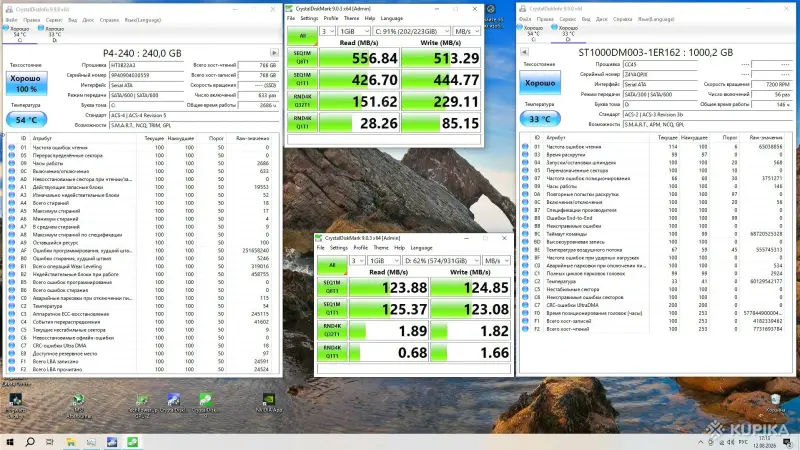This screenshot has width=800, height=450.
Task: Open green CrystalDiskMark desktop shortcut
Action: pos(205,401)
